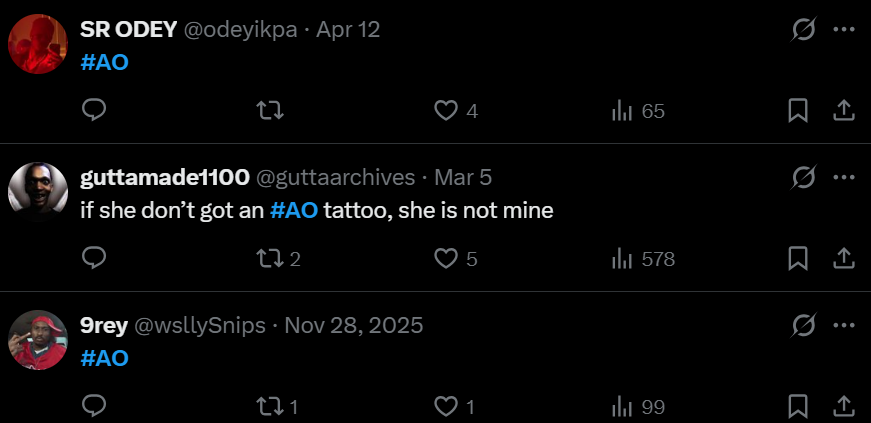Repost SR ODEY's #AO post

click(270, 111)
